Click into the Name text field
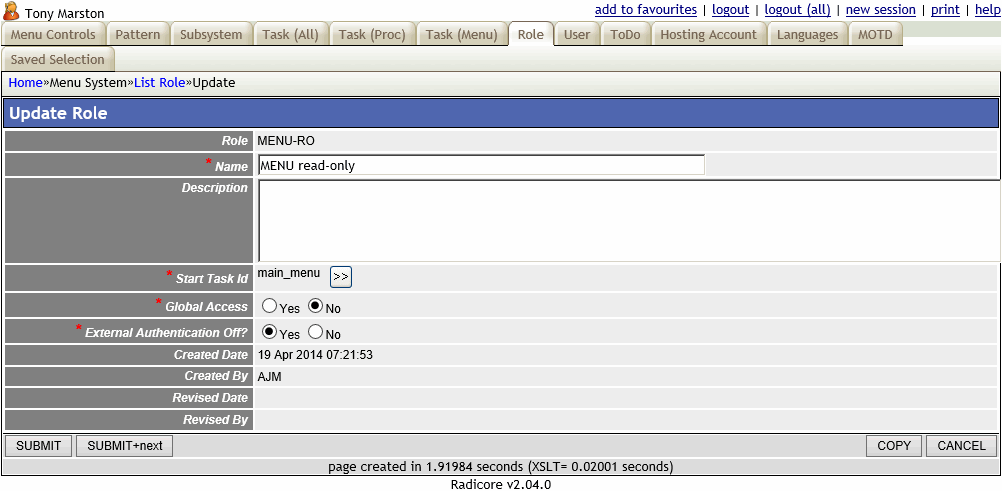The height and width of the screenshot is (491, 1002). coord(481,165)
